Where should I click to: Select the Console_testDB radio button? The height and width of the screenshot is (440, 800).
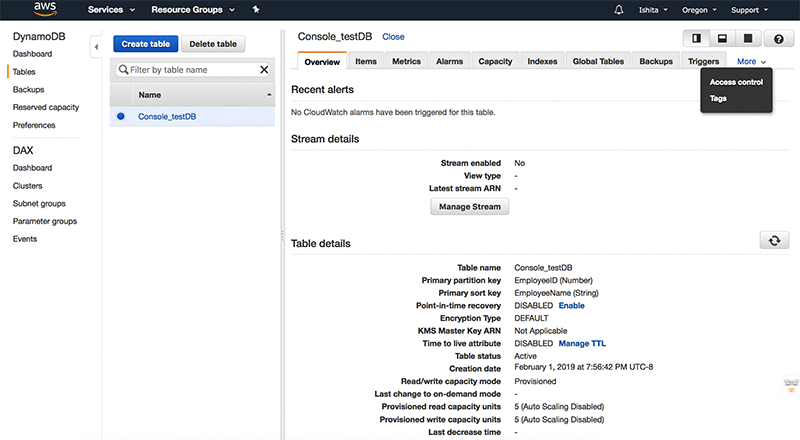(121, 116)
